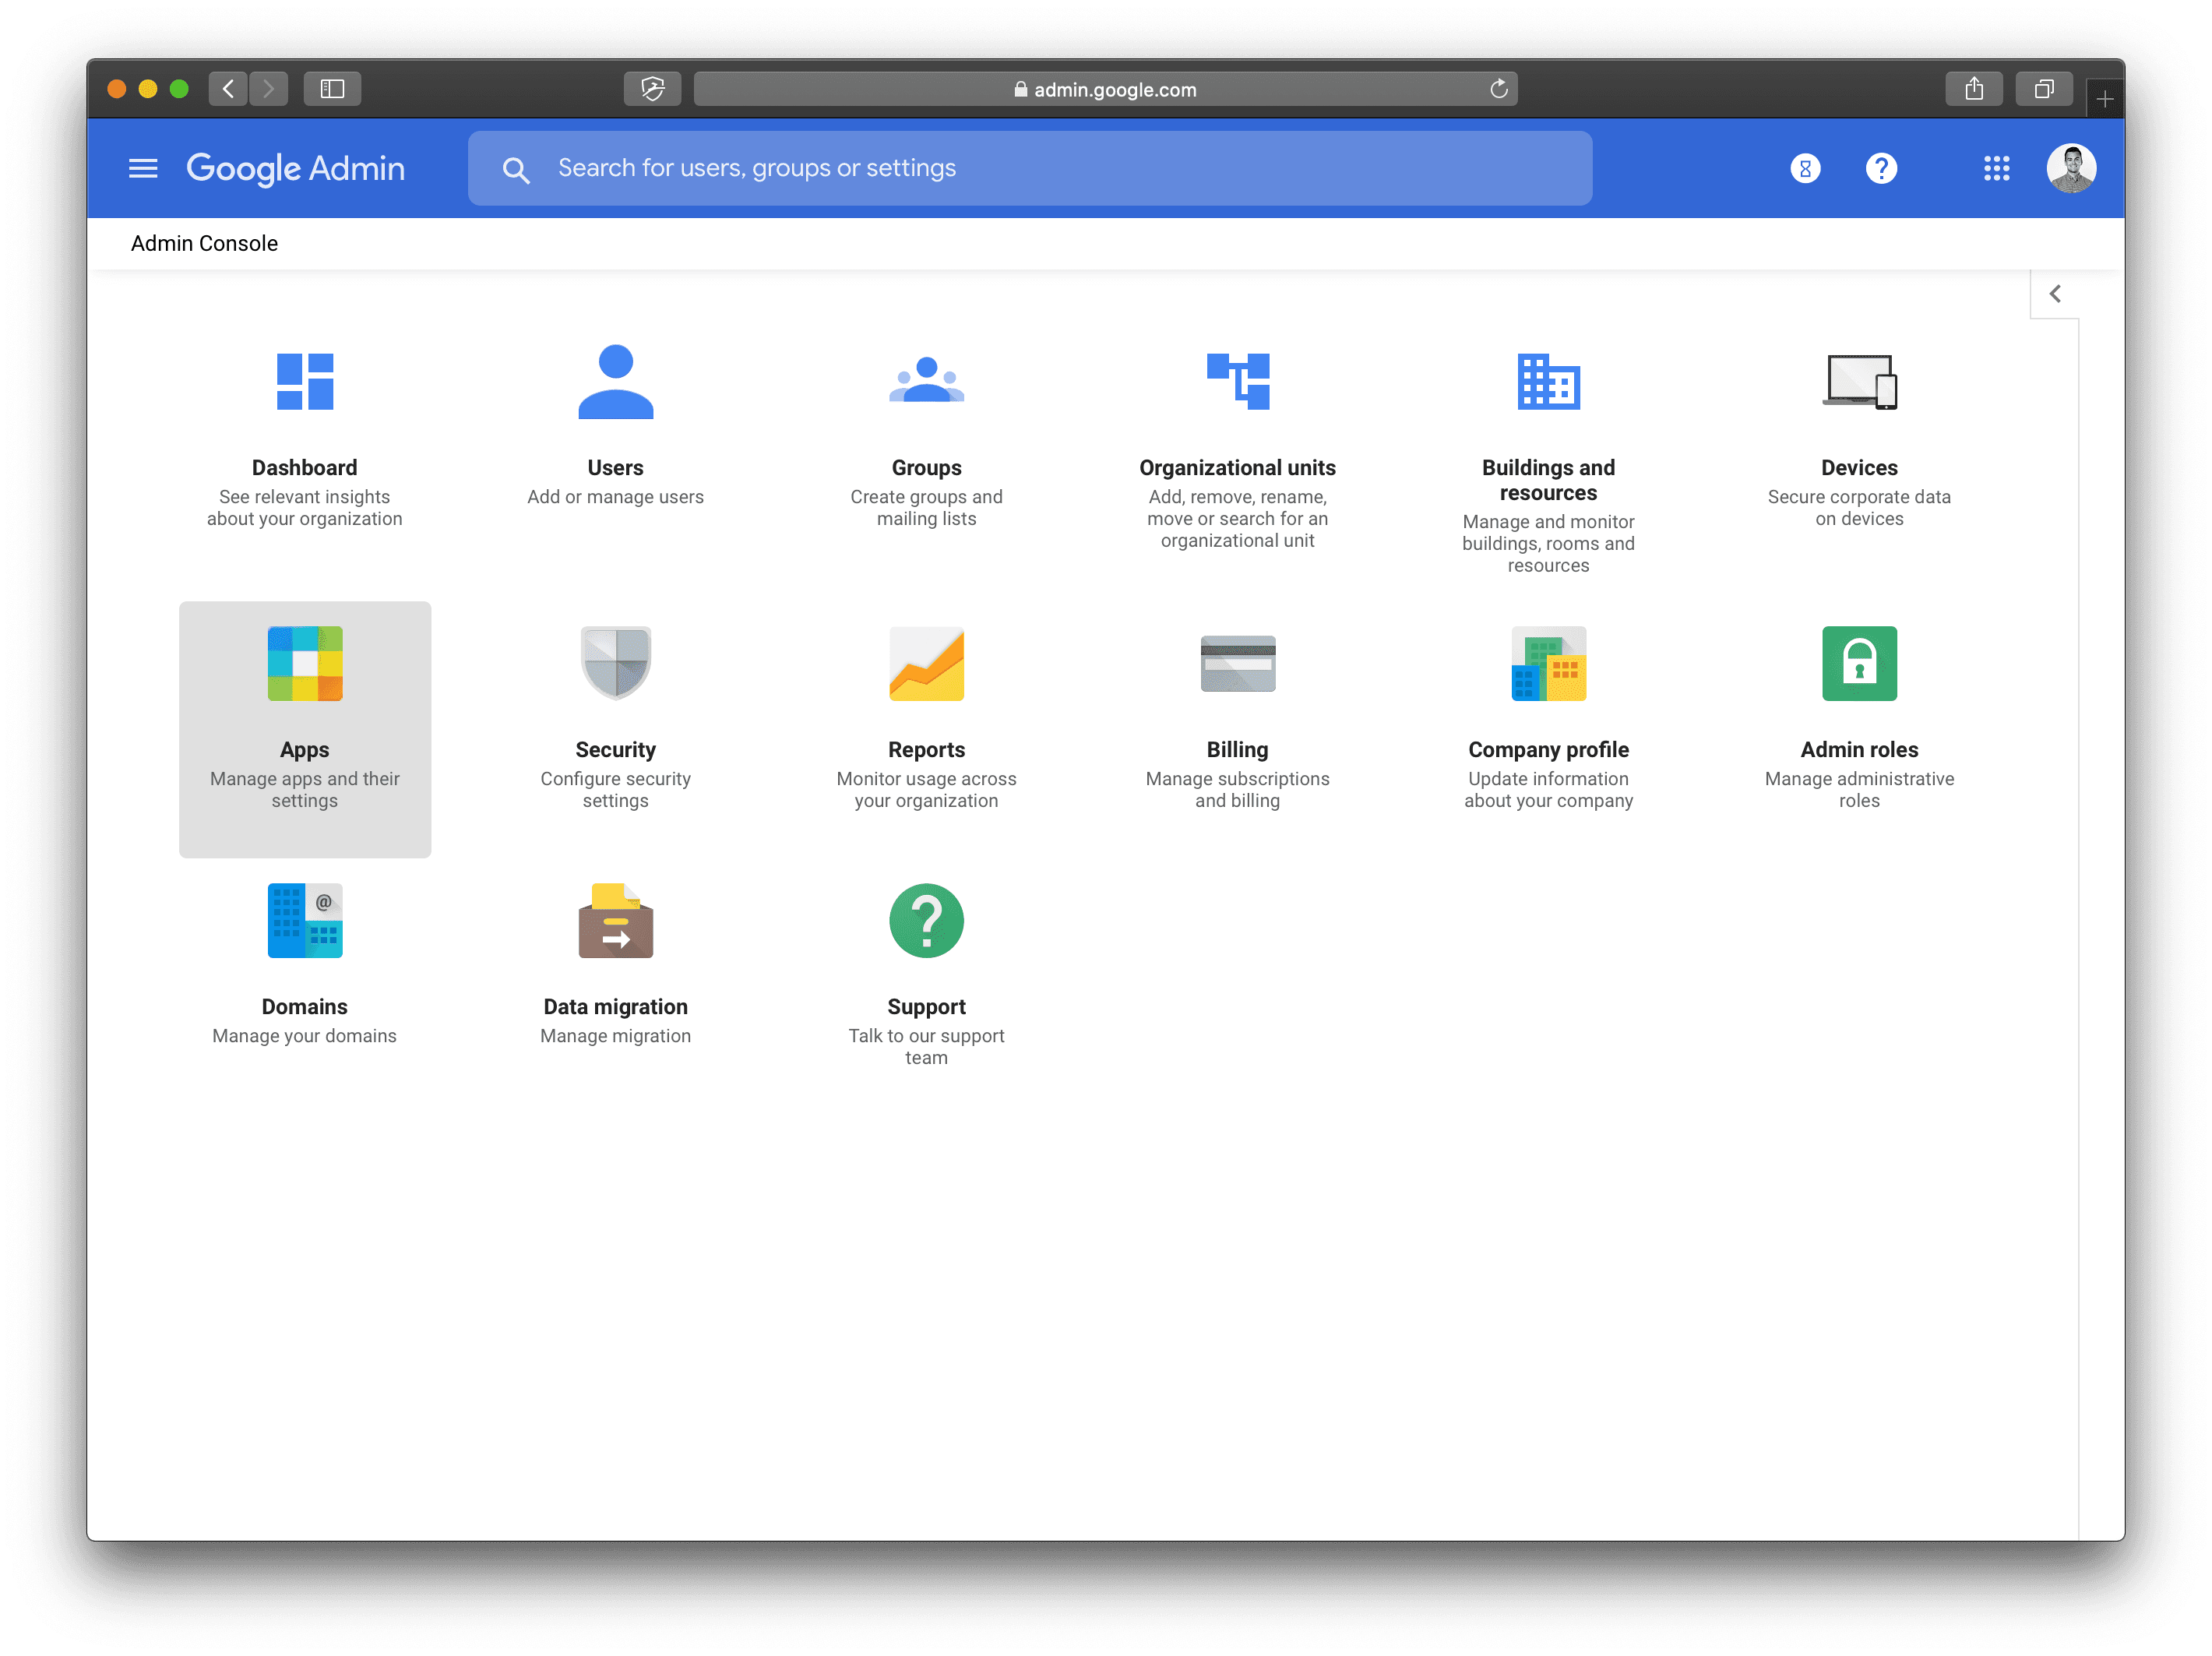The image size is (2212, 1656).
Task: Open the Organizational units icon
Action: point(1238,380)
